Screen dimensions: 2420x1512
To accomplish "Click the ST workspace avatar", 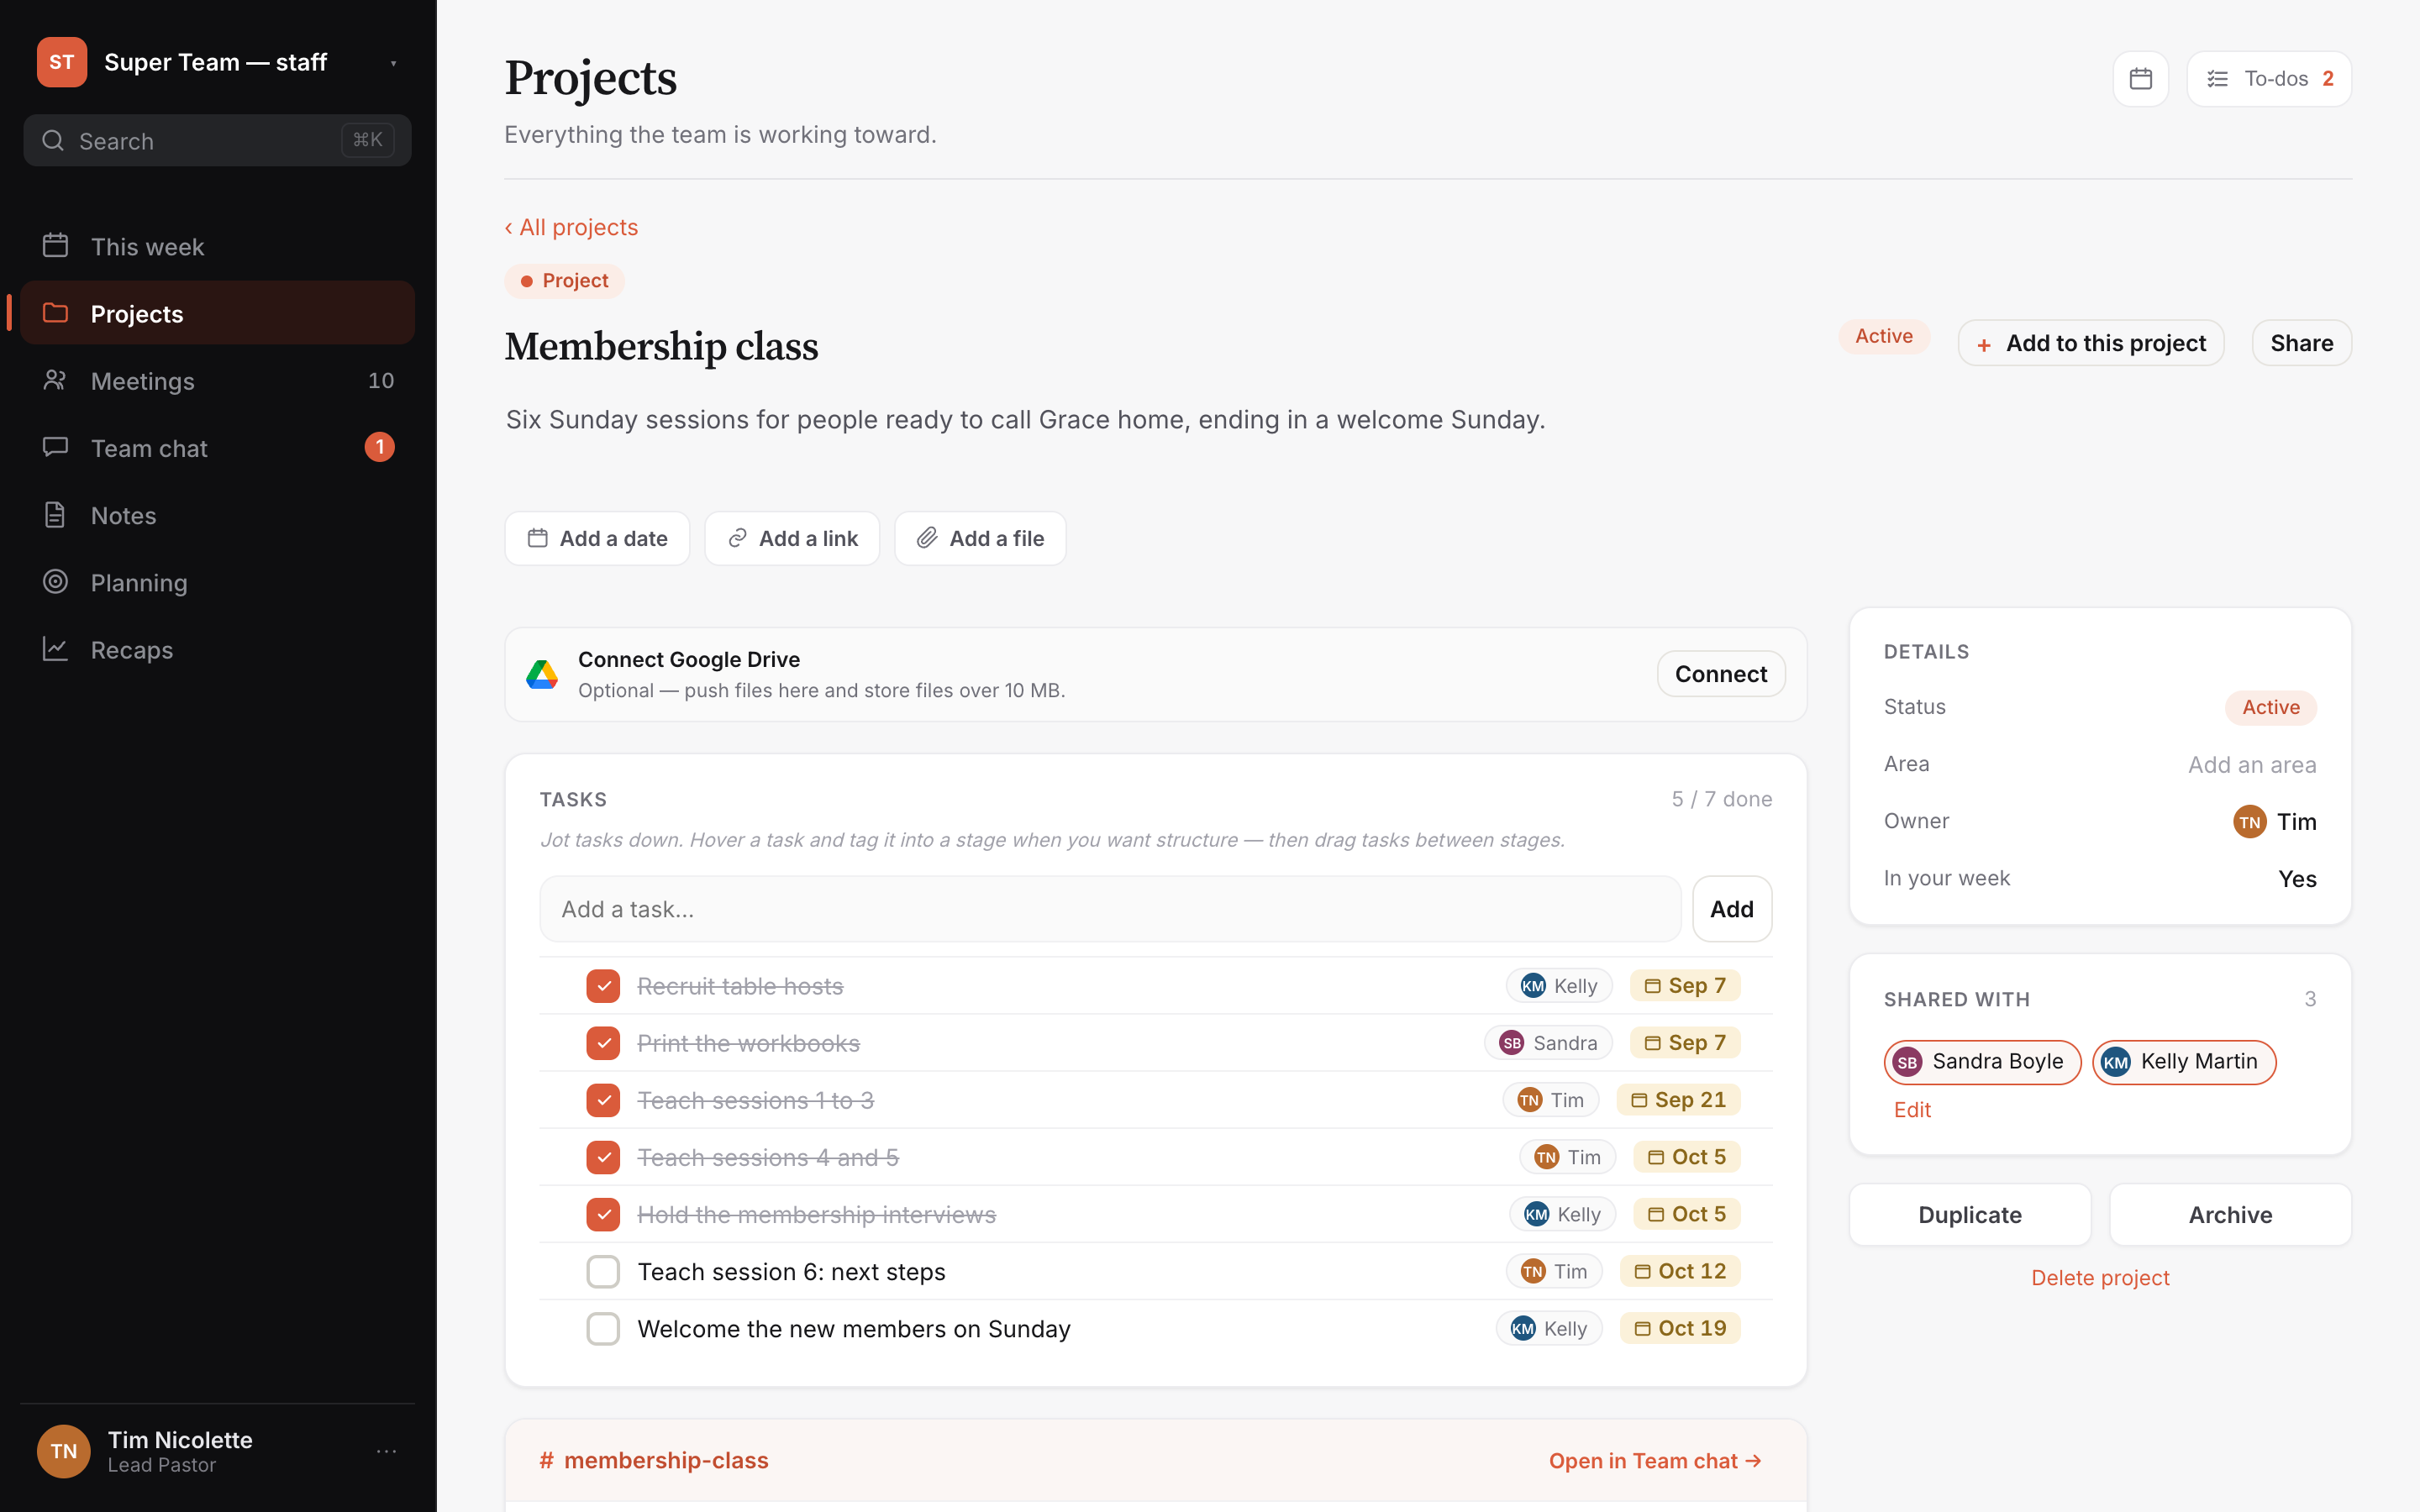I will (62, 62).
